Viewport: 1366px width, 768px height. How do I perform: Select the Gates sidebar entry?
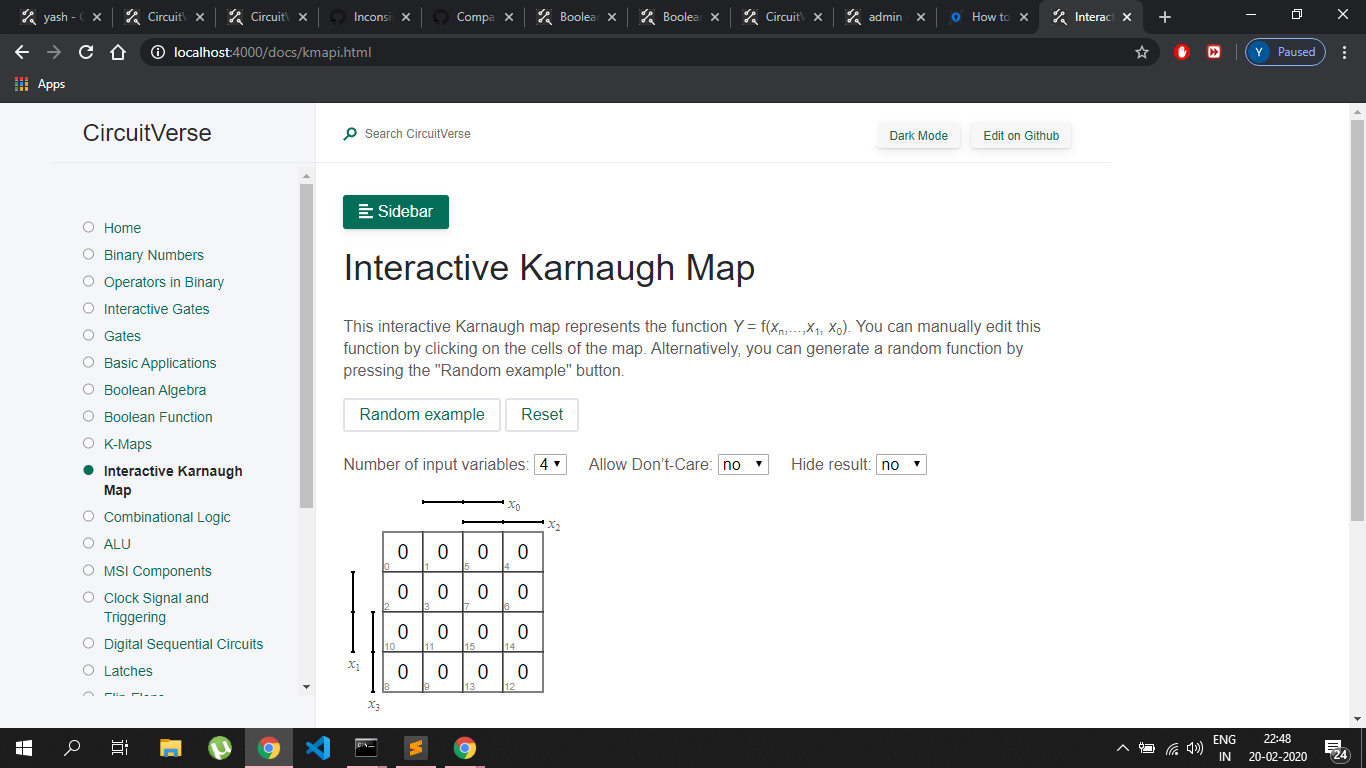coord(122,336)
